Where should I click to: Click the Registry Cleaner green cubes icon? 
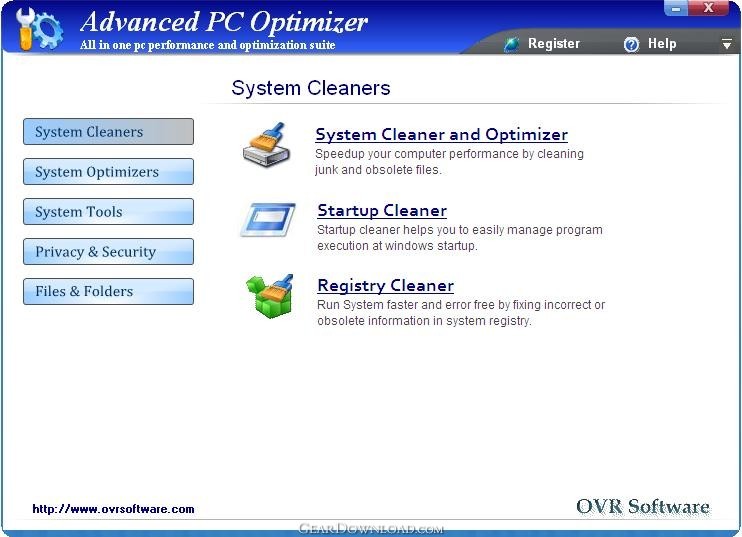pos(270,296)
